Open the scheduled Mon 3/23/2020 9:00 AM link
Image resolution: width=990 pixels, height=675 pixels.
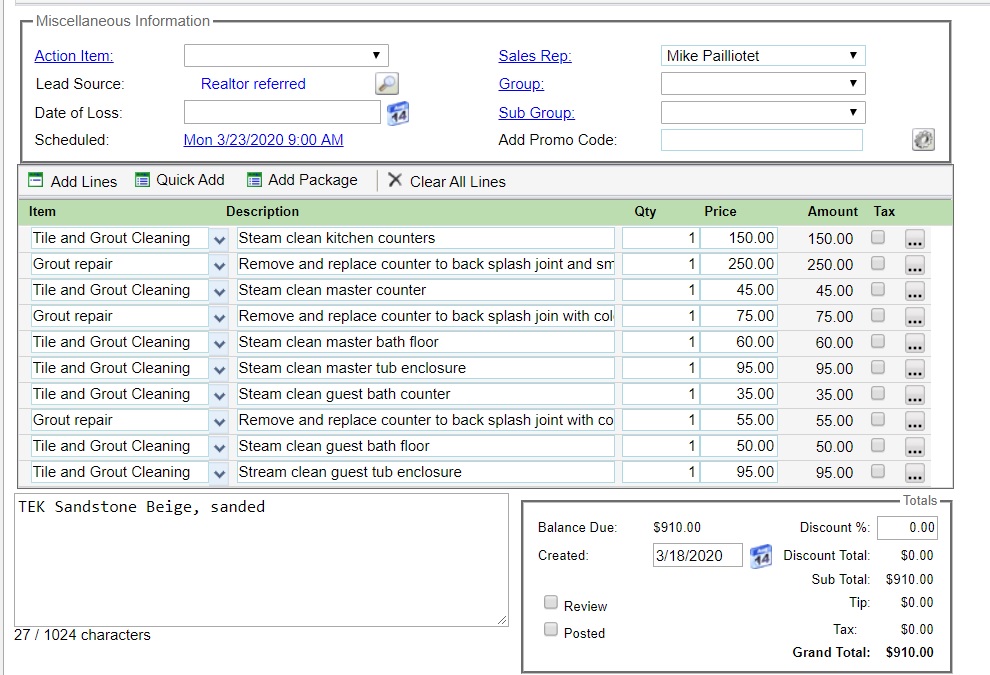pos(264,140)
